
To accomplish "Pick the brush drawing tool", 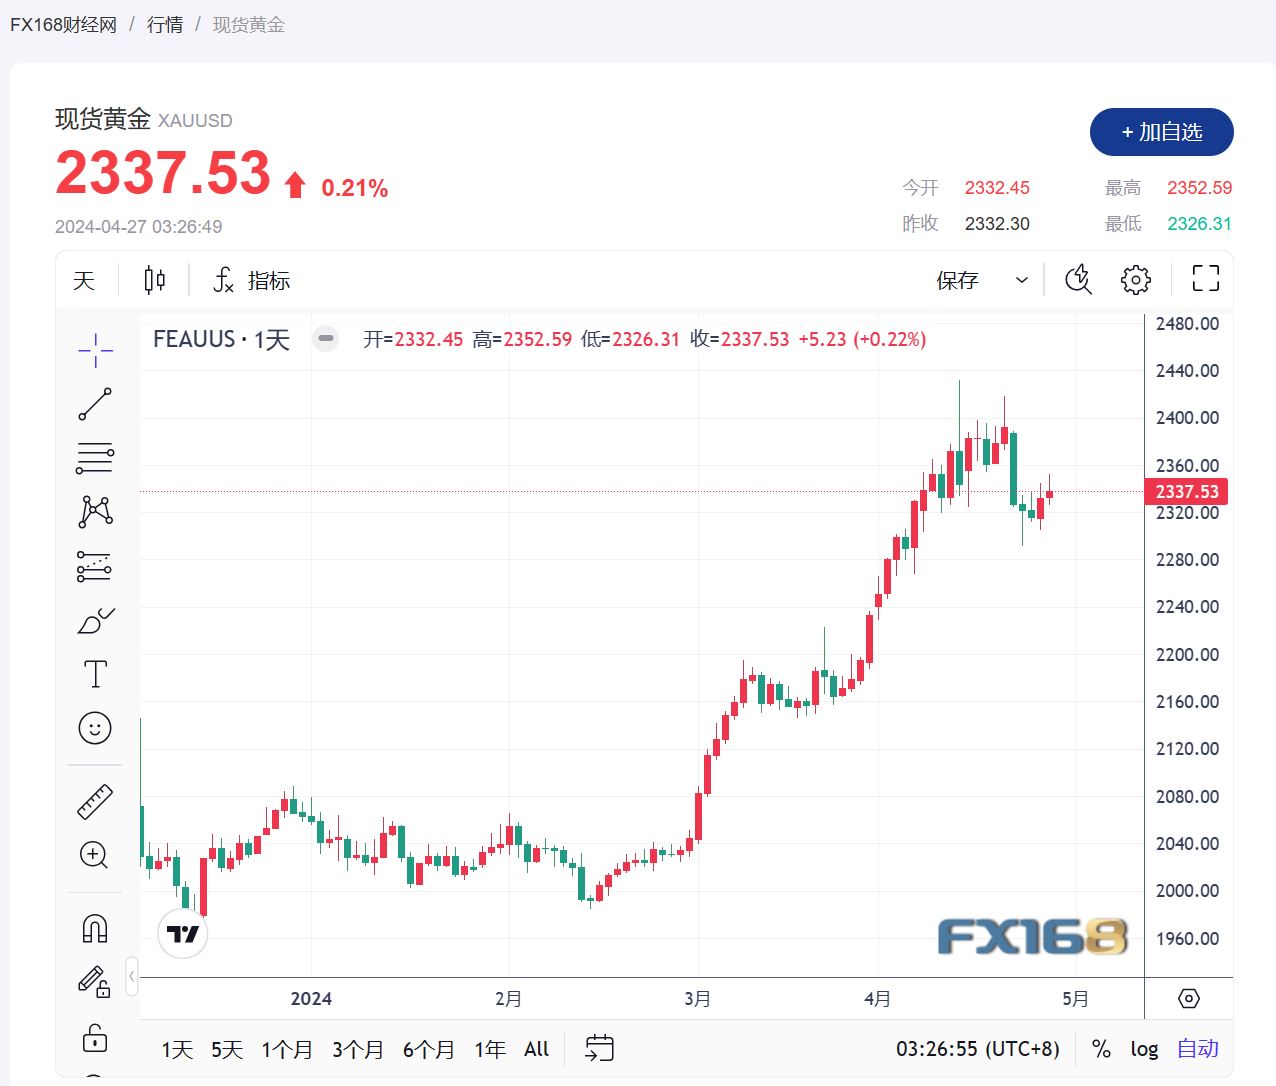I will point(95,620).
